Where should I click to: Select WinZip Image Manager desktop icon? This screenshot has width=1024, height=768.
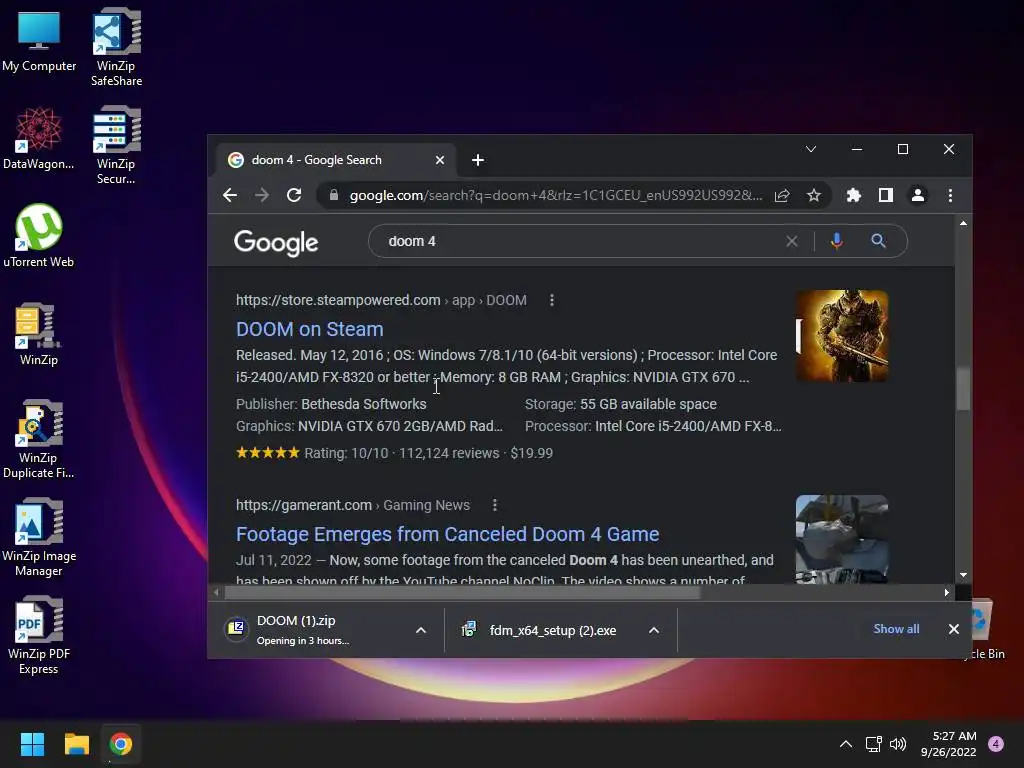click(x=39, y=537)
